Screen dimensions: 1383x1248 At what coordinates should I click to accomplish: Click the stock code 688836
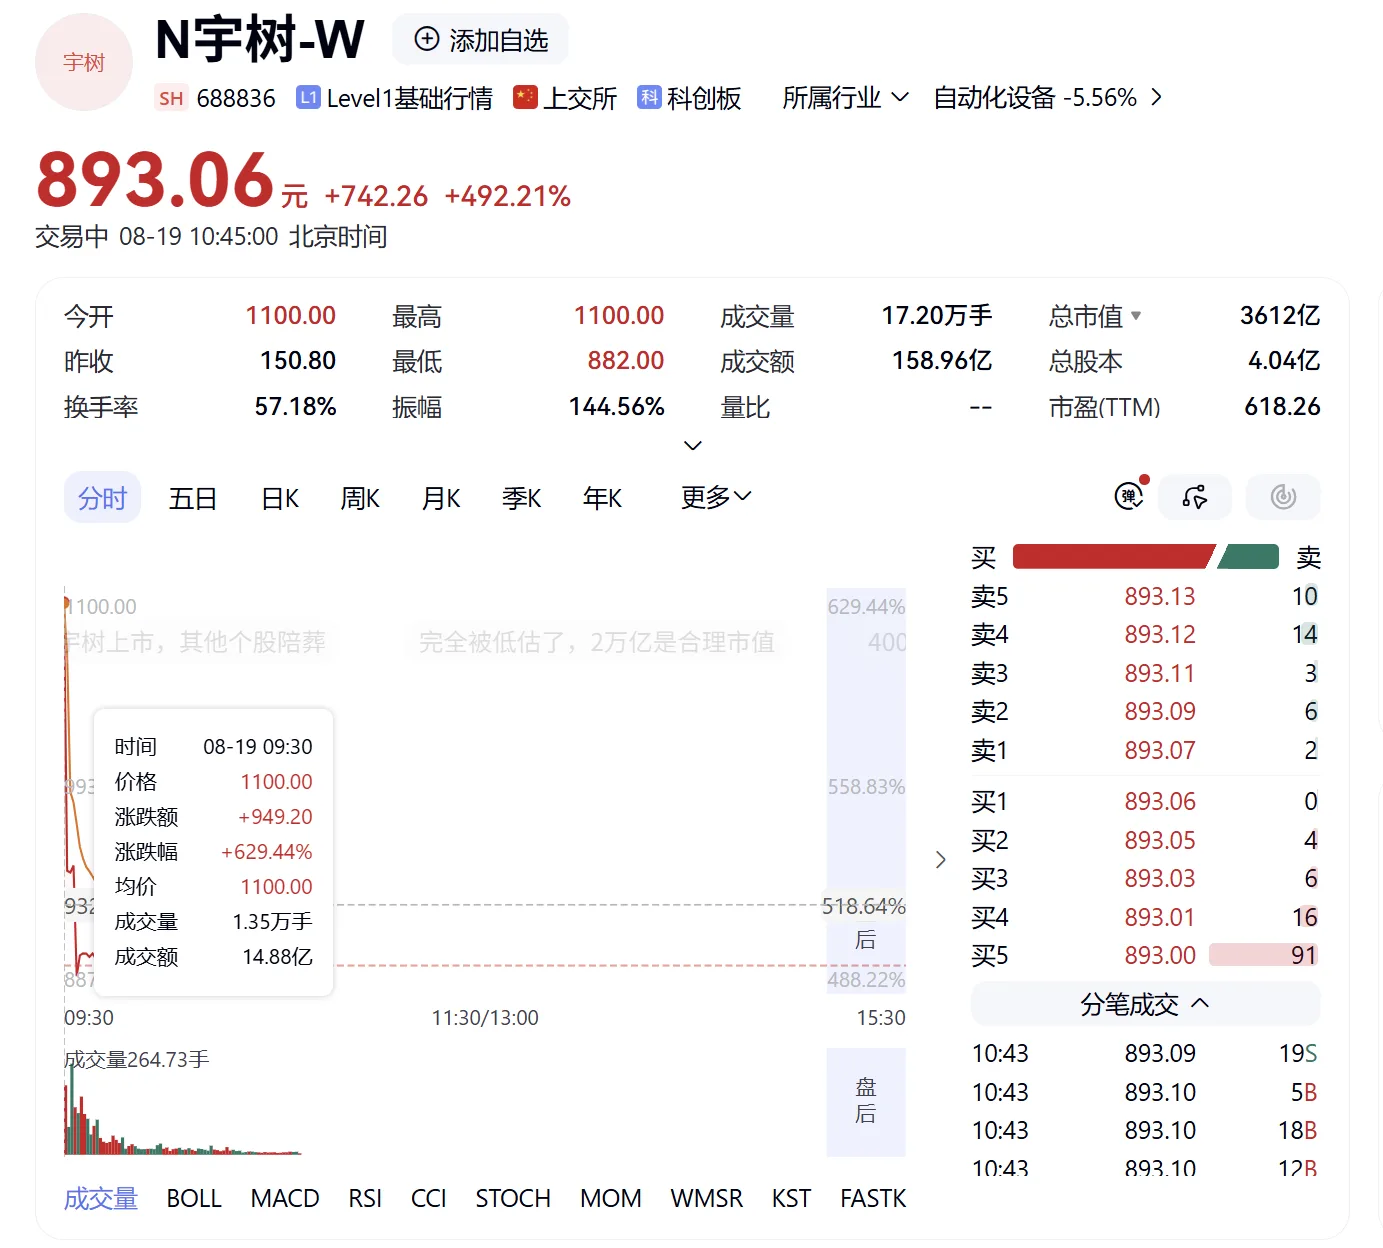click(236, 98)
